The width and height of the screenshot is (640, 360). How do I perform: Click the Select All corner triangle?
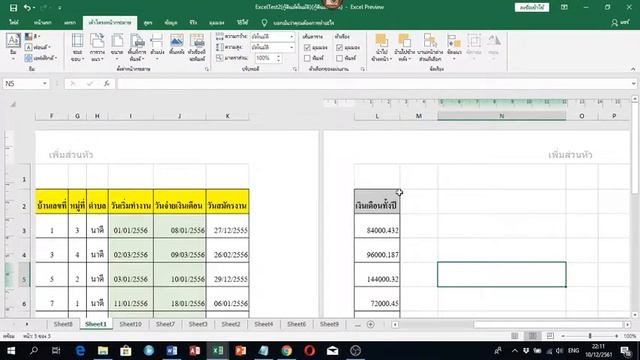coord(13,105)
